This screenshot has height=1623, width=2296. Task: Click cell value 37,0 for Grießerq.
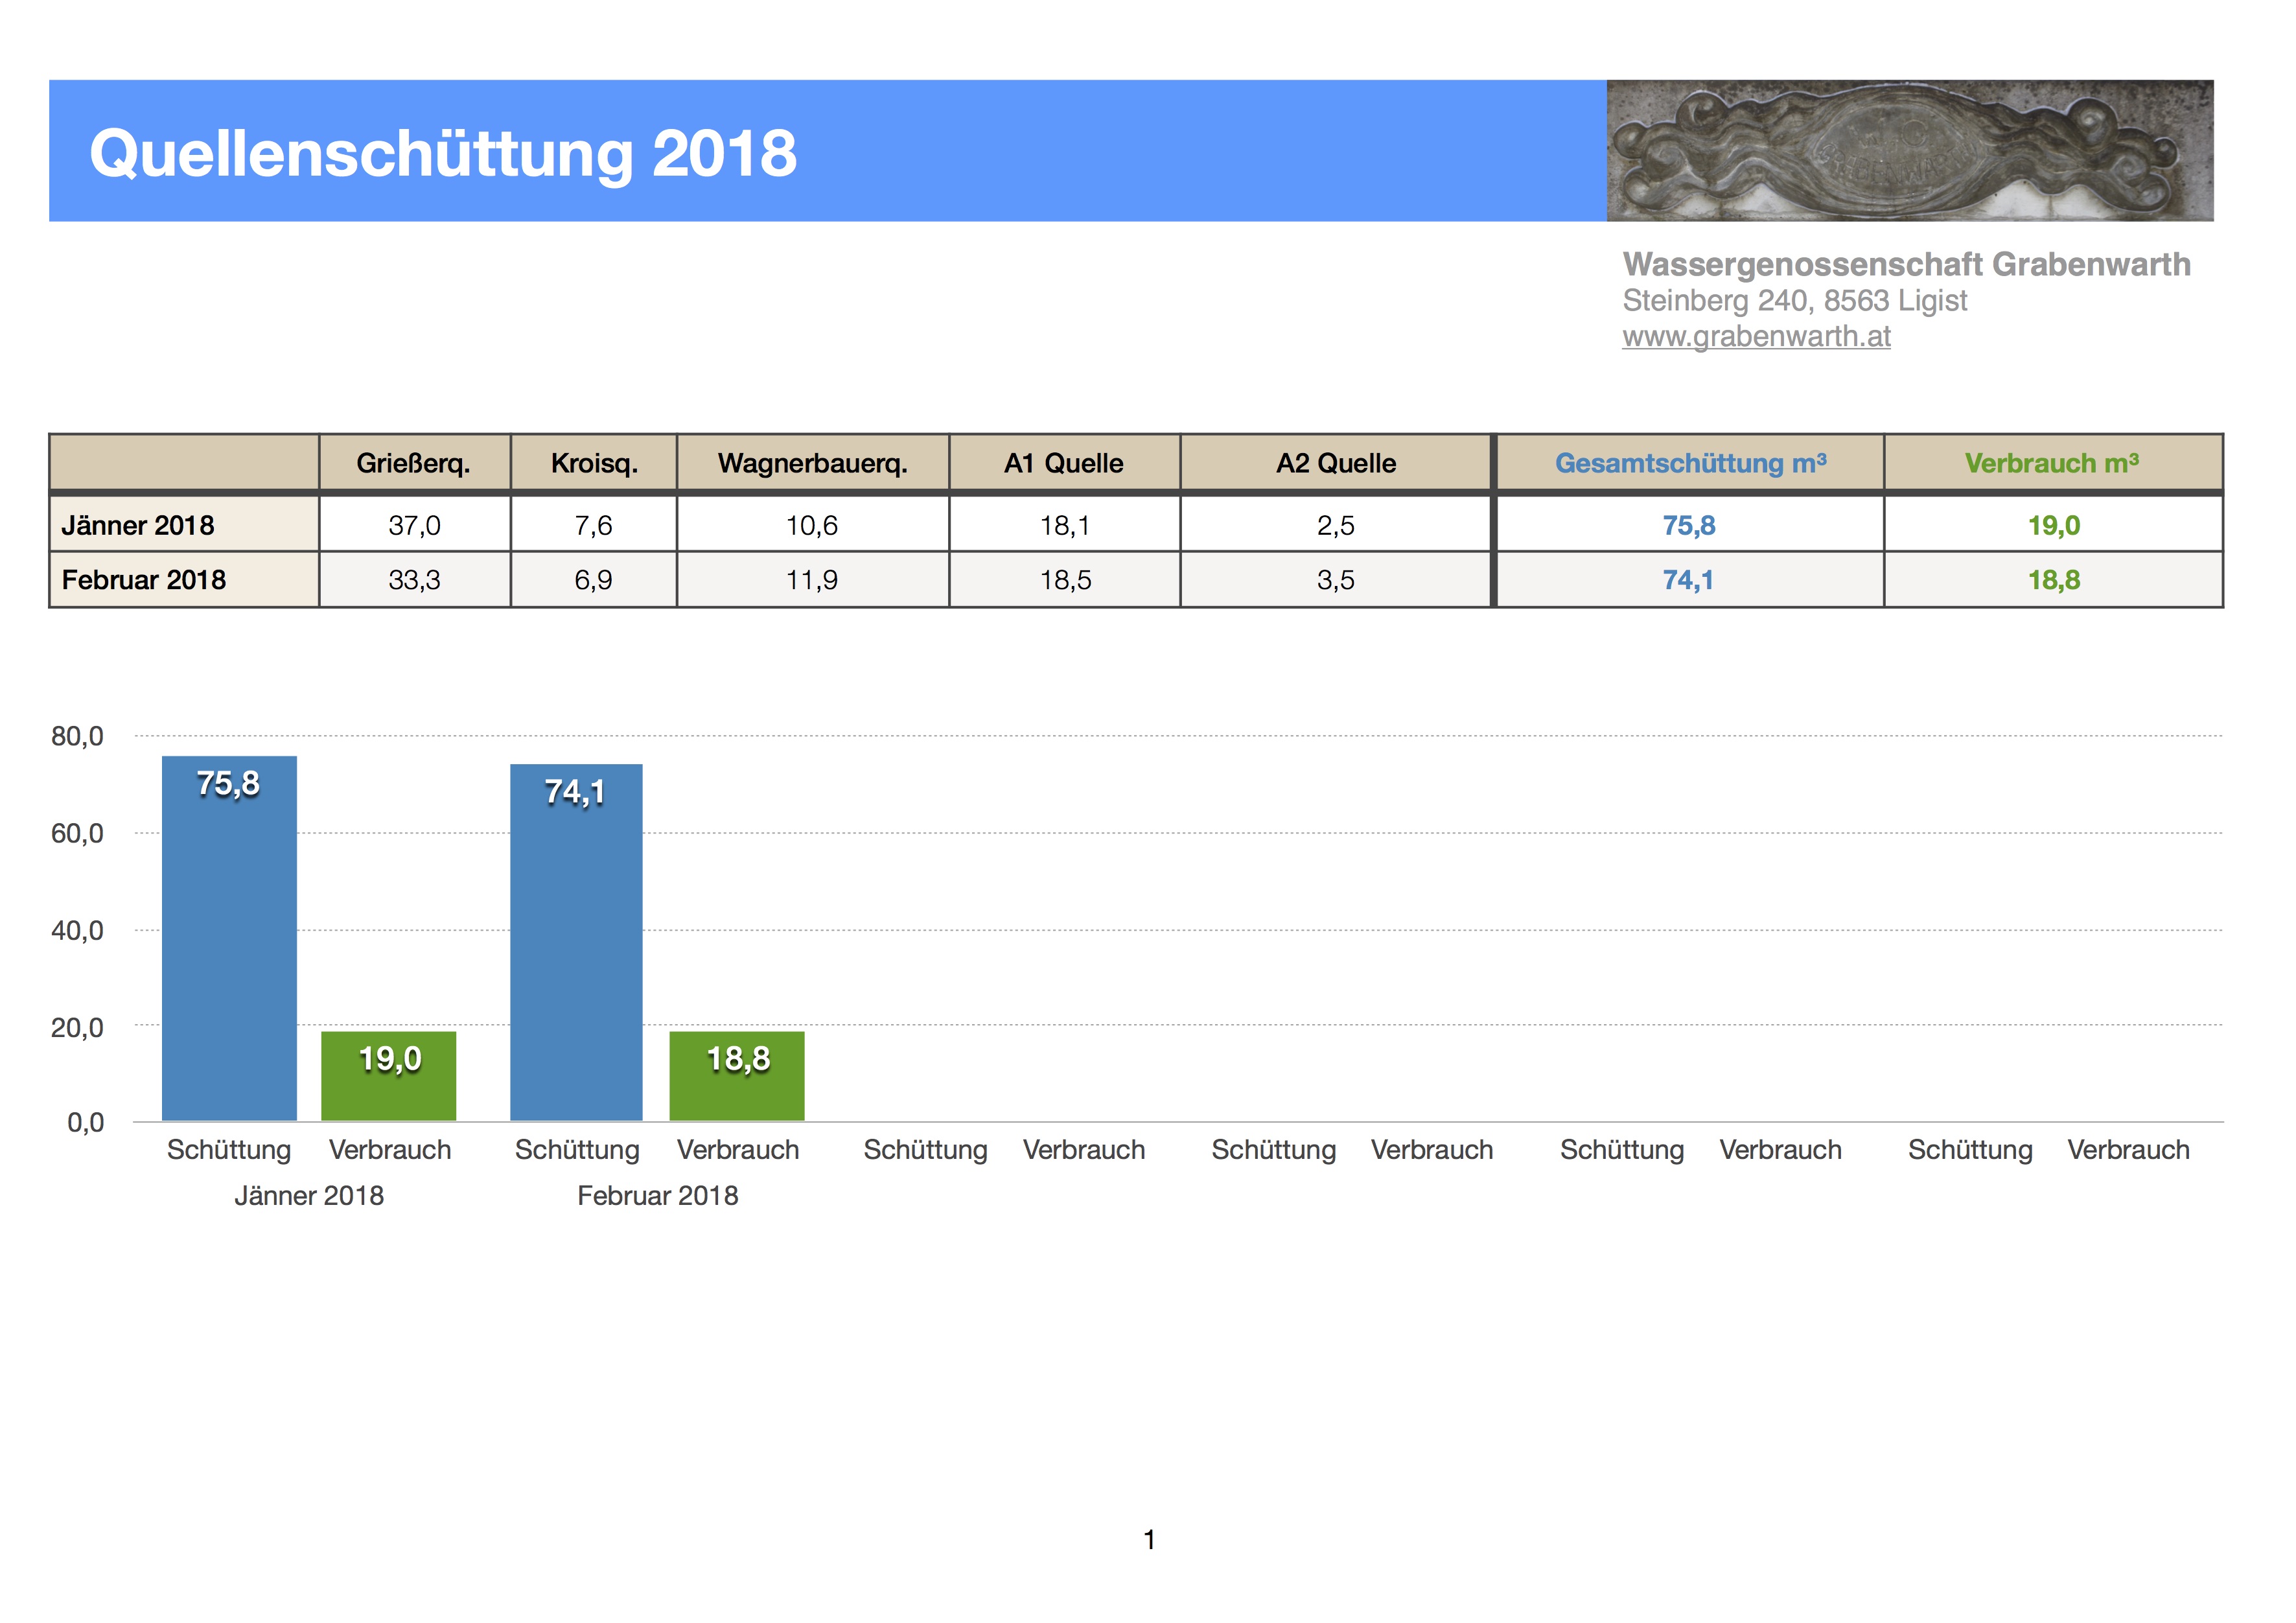click(414, 525)
